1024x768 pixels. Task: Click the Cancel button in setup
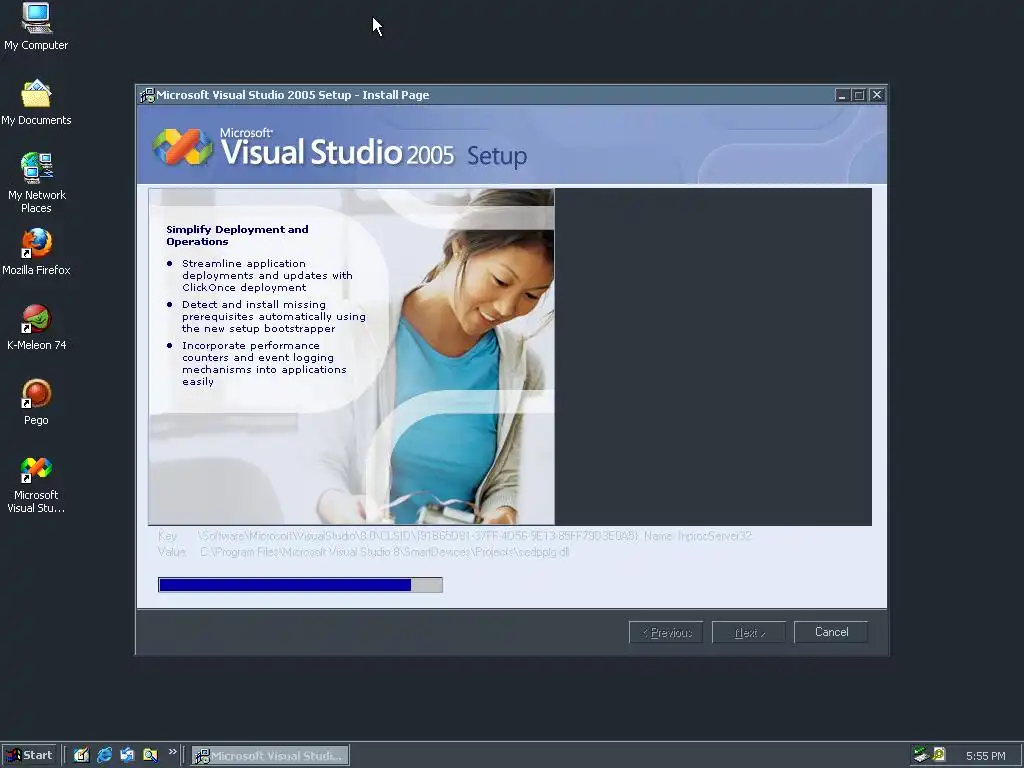831,632
